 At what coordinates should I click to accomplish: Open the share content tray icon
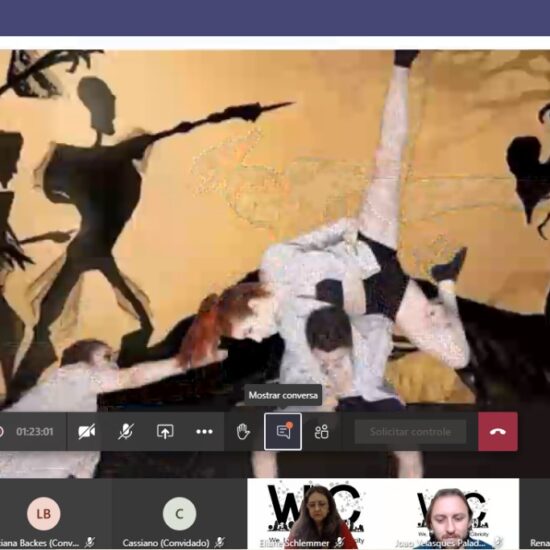[x=165, y=431]
